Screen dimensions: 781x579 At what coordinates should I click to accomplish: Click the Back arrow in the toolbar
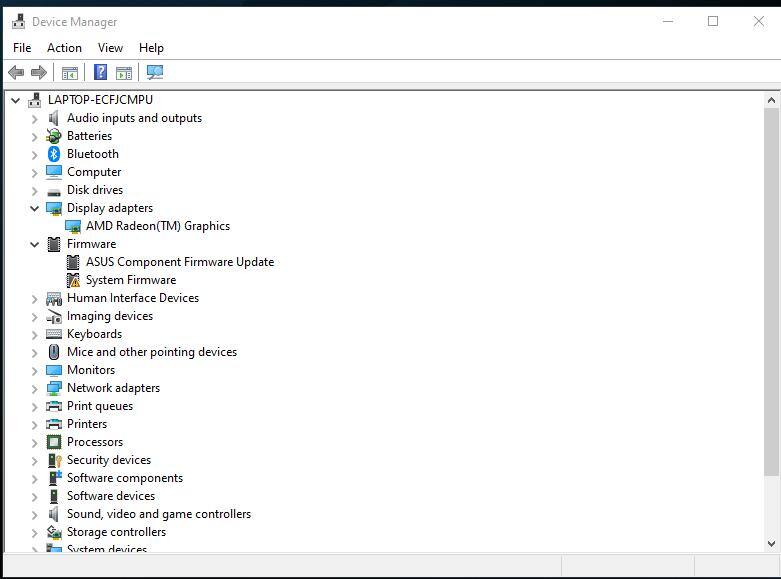click(x=16, y=72)
